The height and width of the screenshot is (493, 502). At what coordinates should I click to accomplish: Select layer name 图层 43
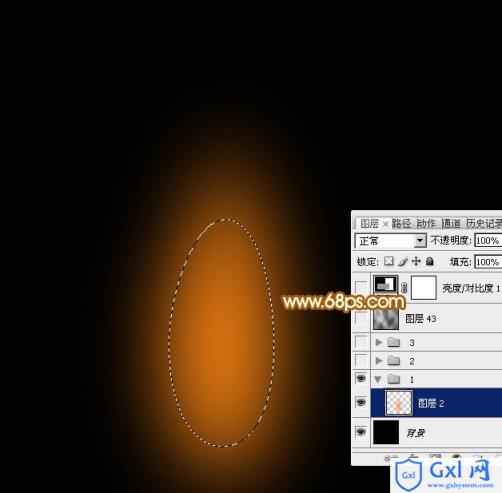pos(421,319)
